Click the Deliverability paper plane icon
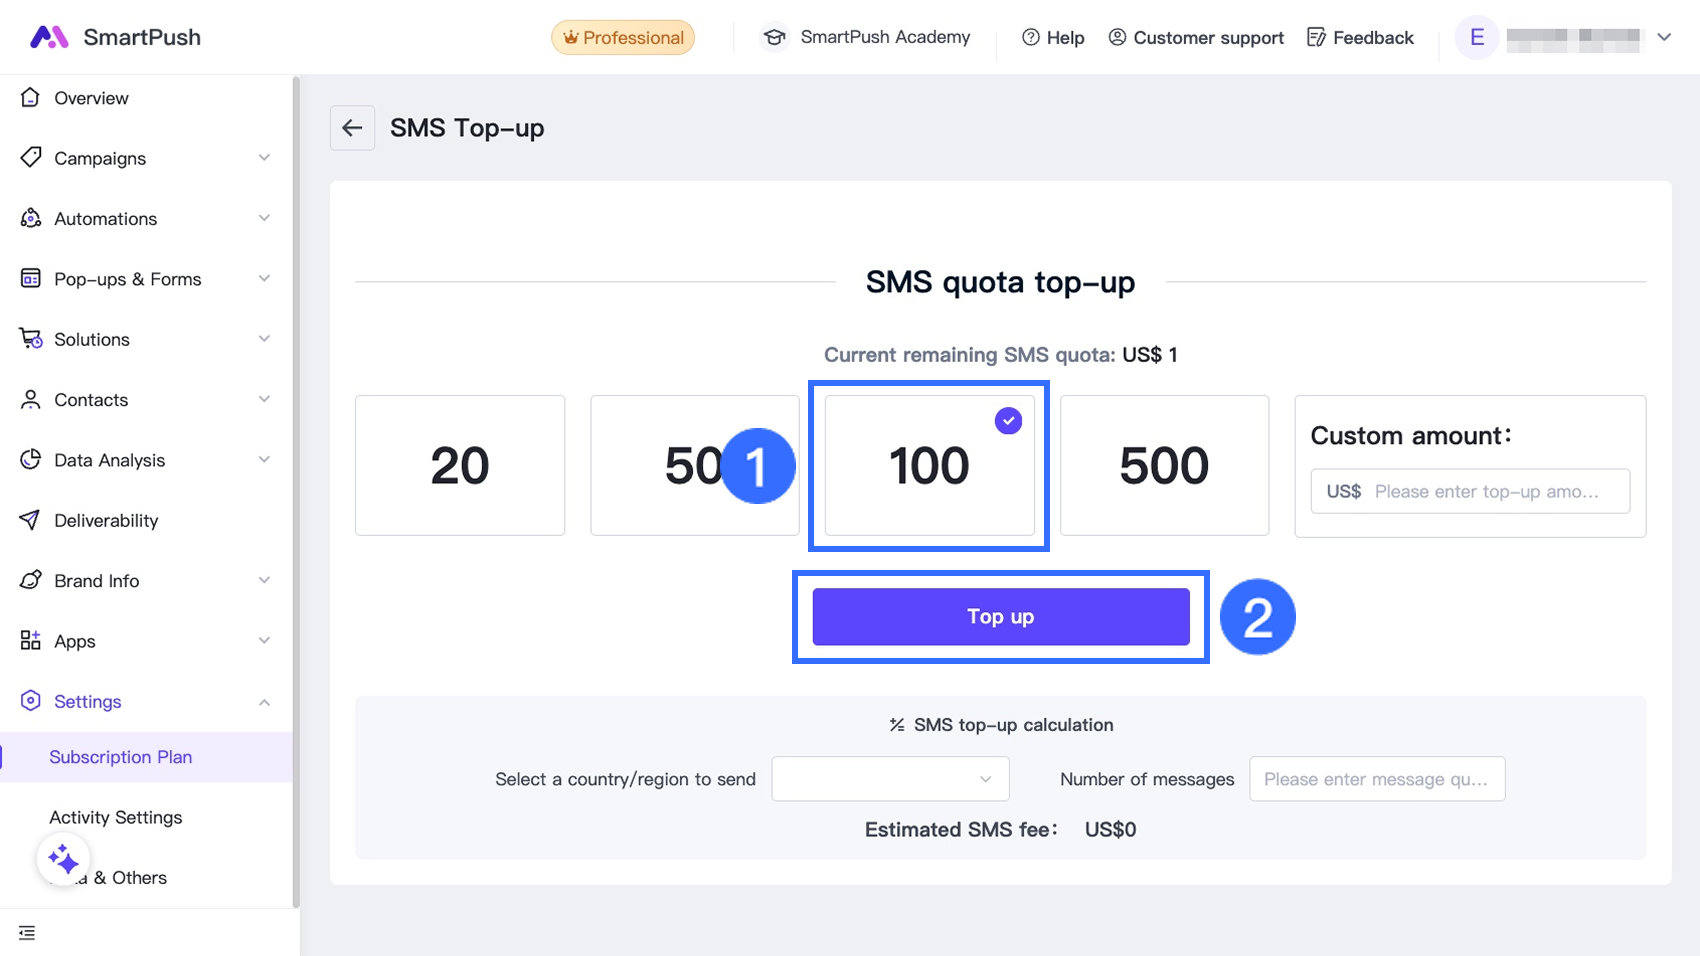The width and height of the screenshot is (1700, 956). tap(31, 520)
